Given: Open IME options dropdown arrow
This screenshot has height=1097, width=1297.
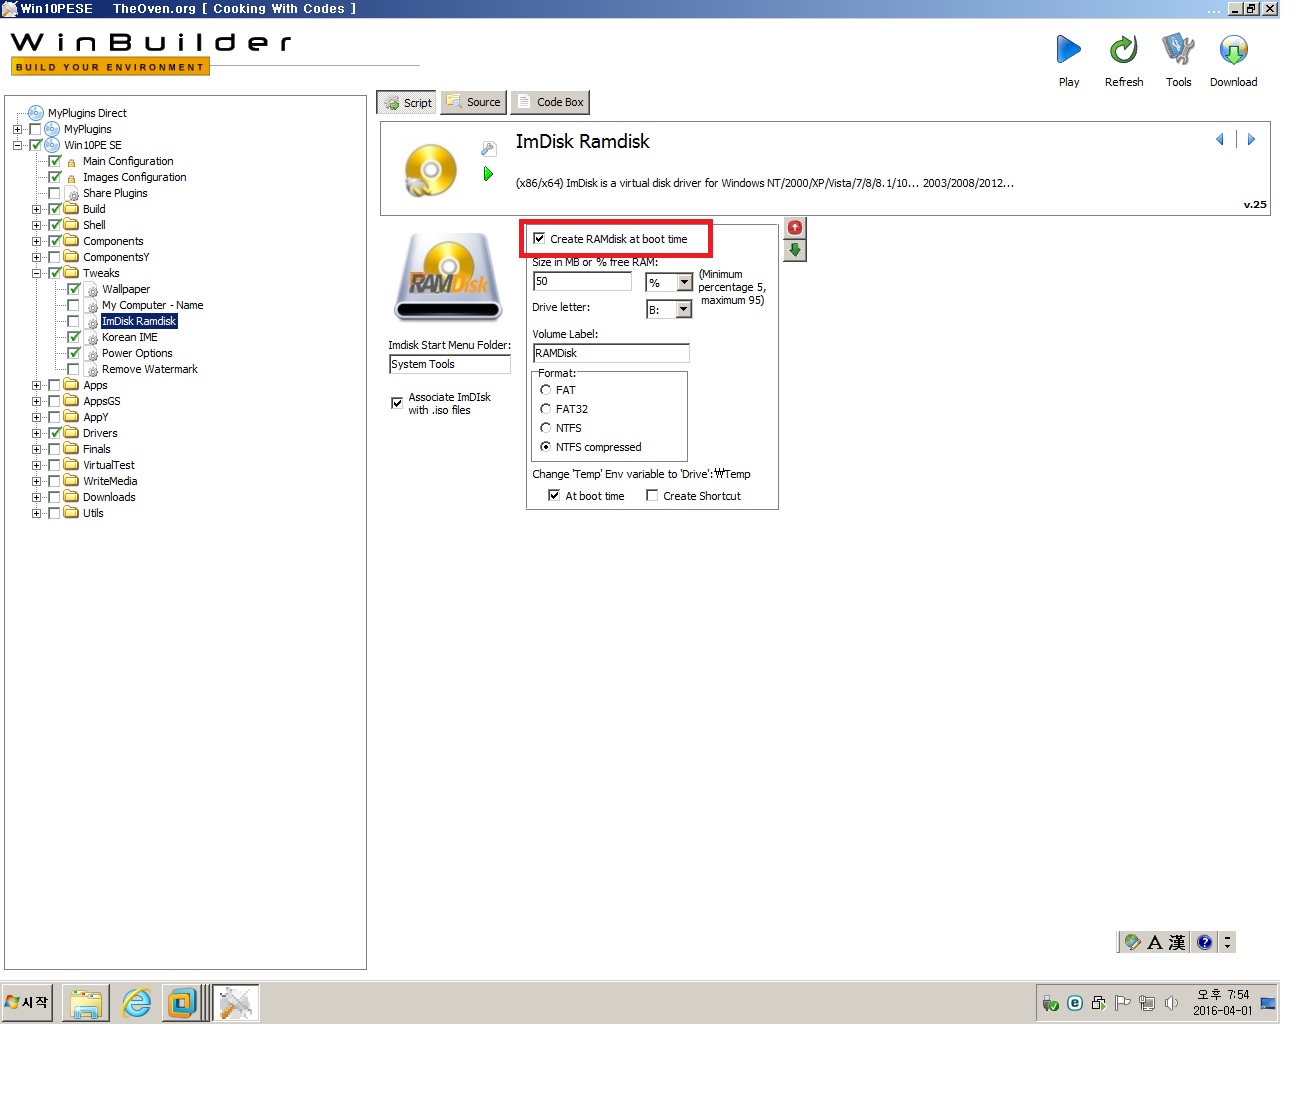Looking at the screenshot, I should (1228, 942).
